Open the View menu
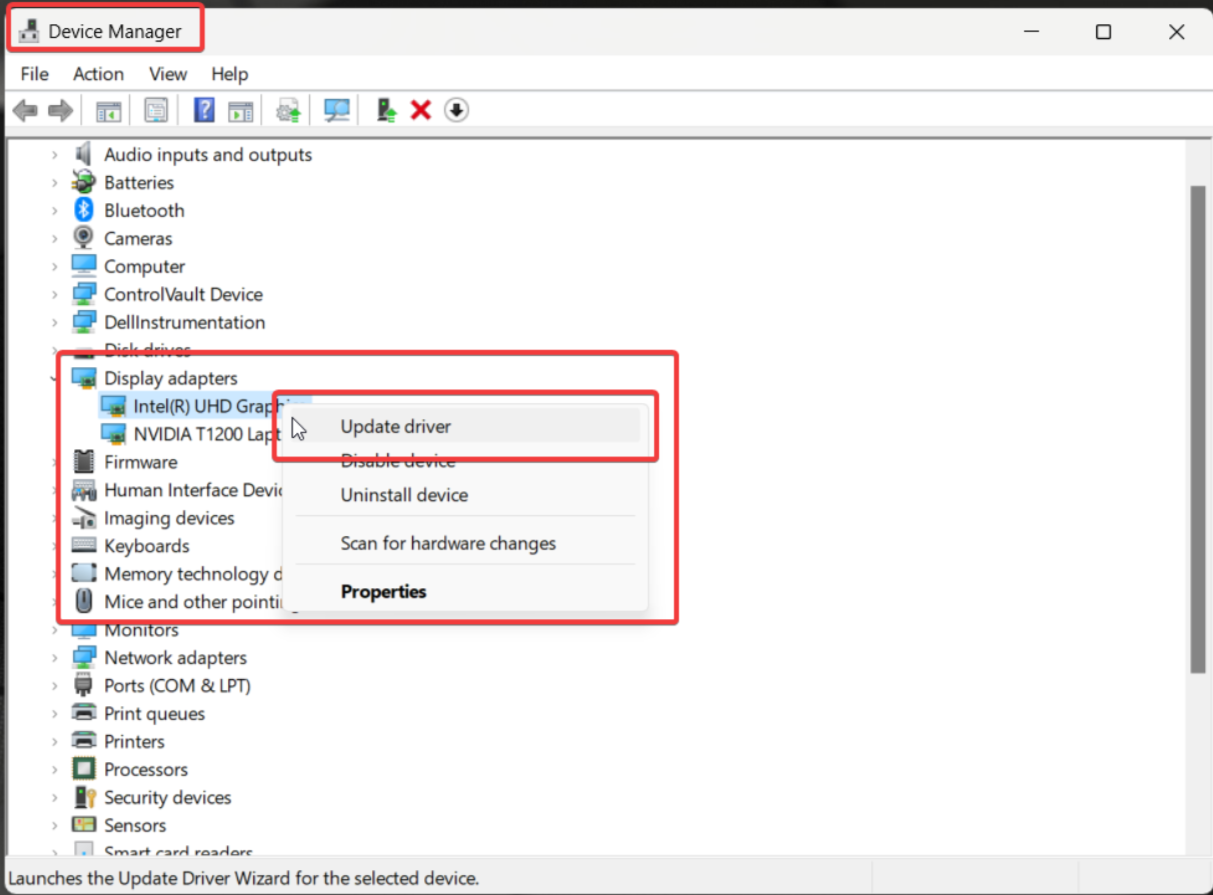This screenshot has height=895, width=1213. tap(168, 74)
